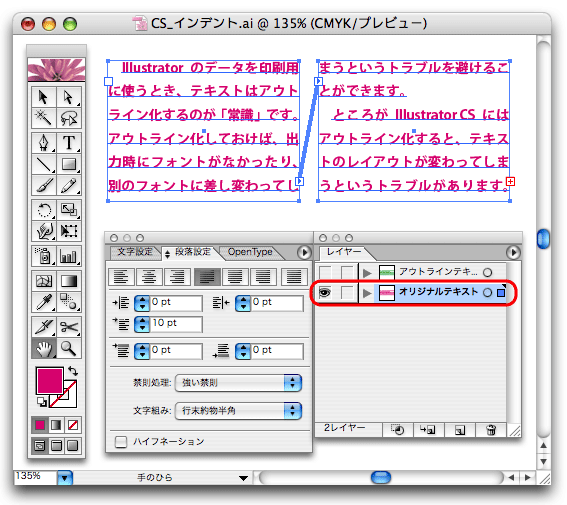The width and height of the screenshot is (567, 505).
Task: Click the magenta Fill color swatch
Action: (50, 380)
